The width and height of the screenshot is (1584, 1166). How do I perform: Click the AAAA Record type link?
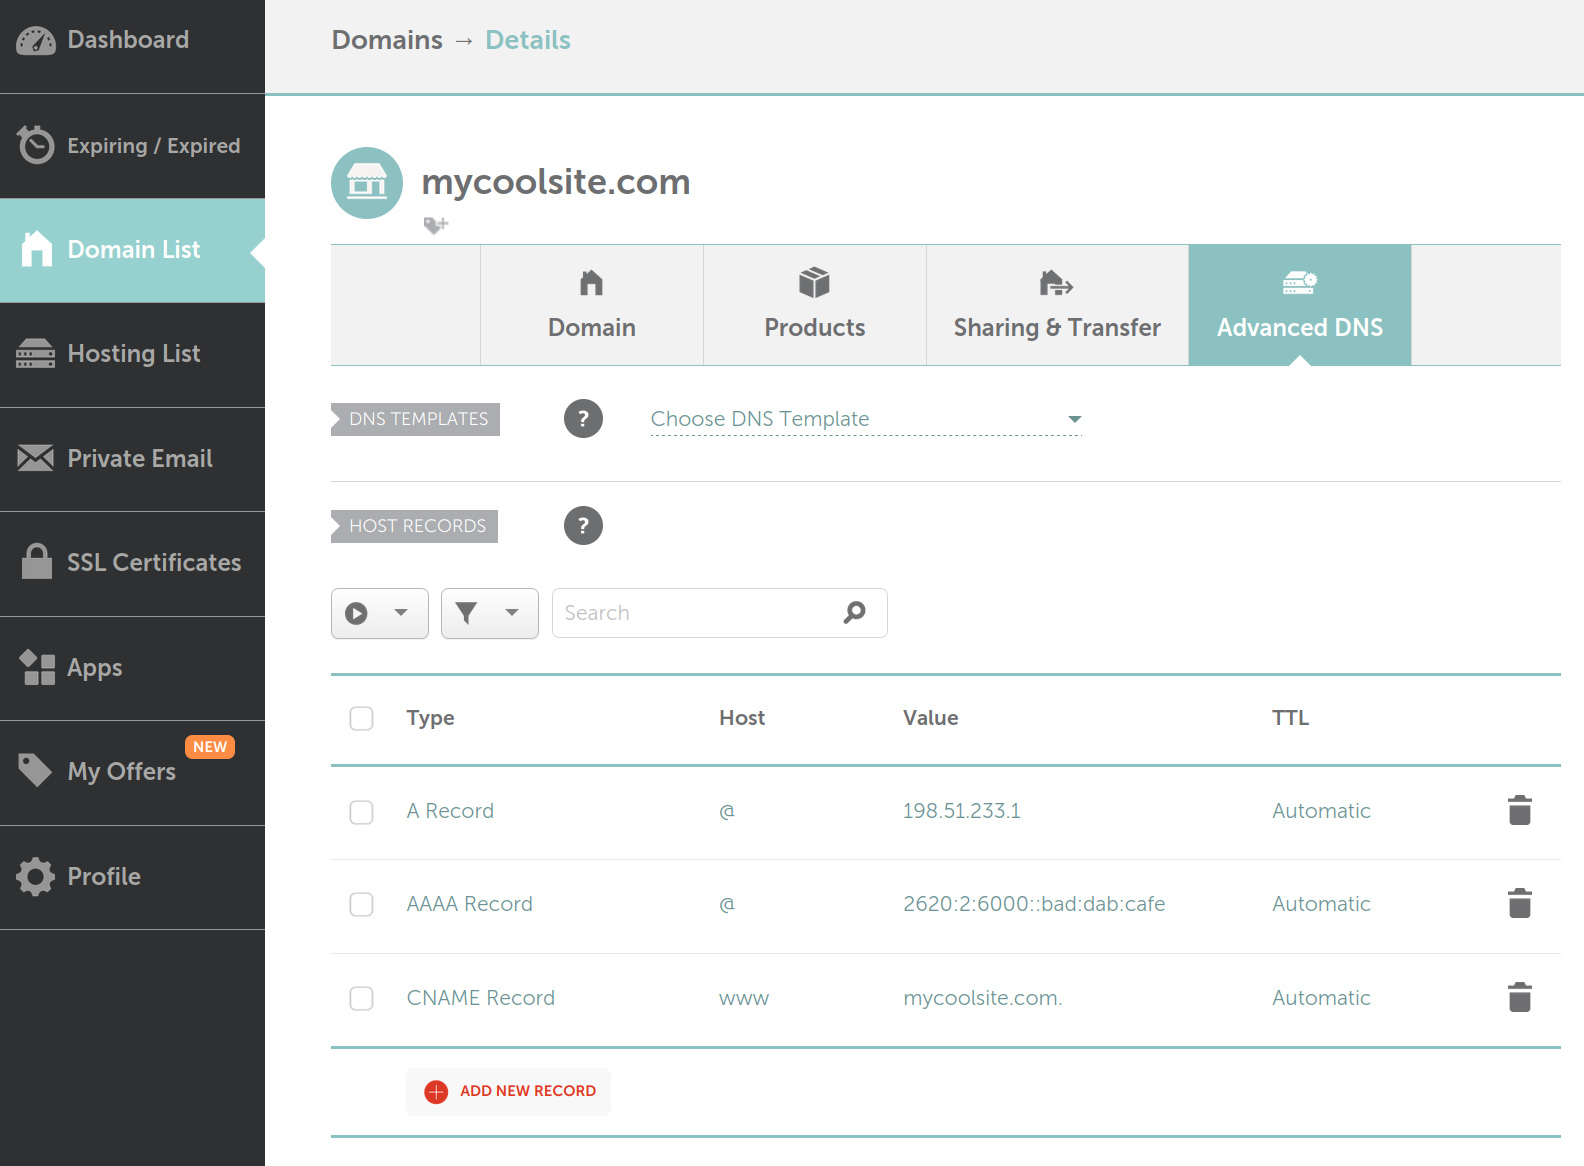point(469,904)
